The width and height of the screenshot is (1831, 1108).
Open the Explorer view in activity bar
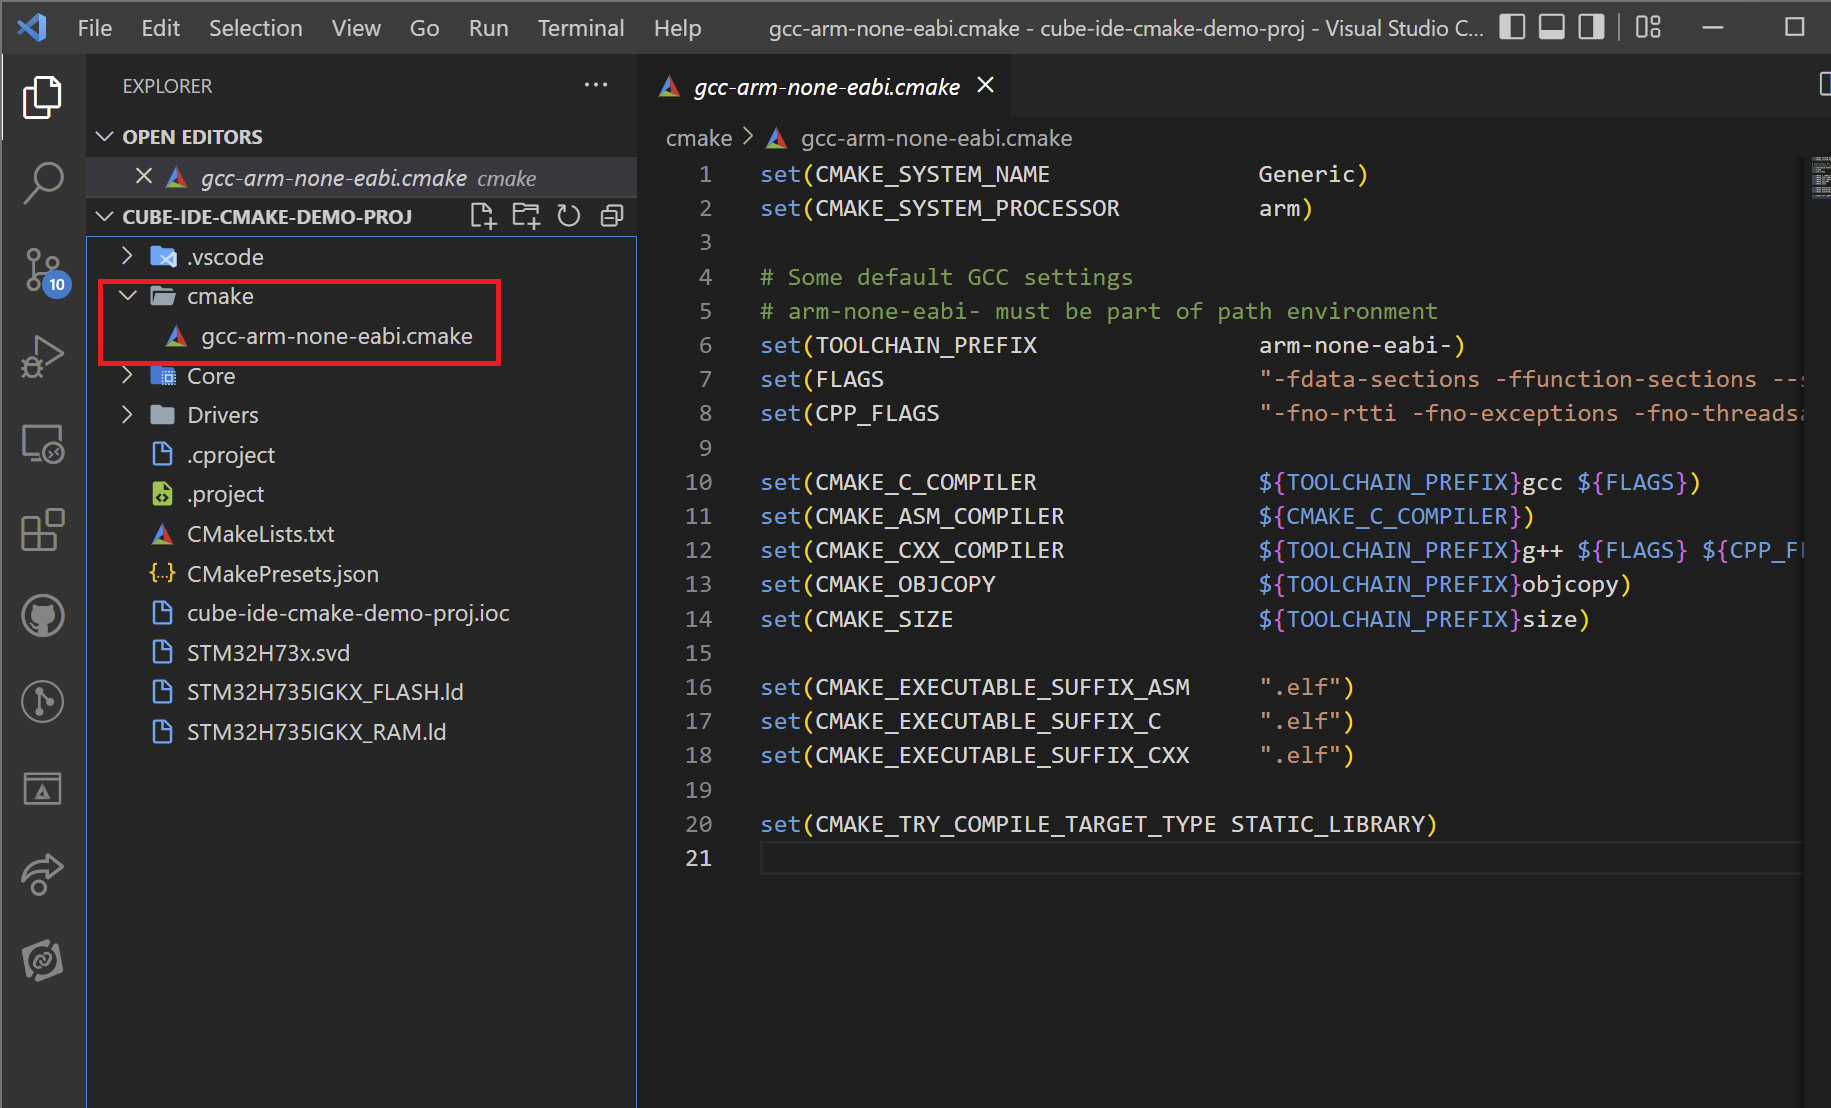coord(42,97)
